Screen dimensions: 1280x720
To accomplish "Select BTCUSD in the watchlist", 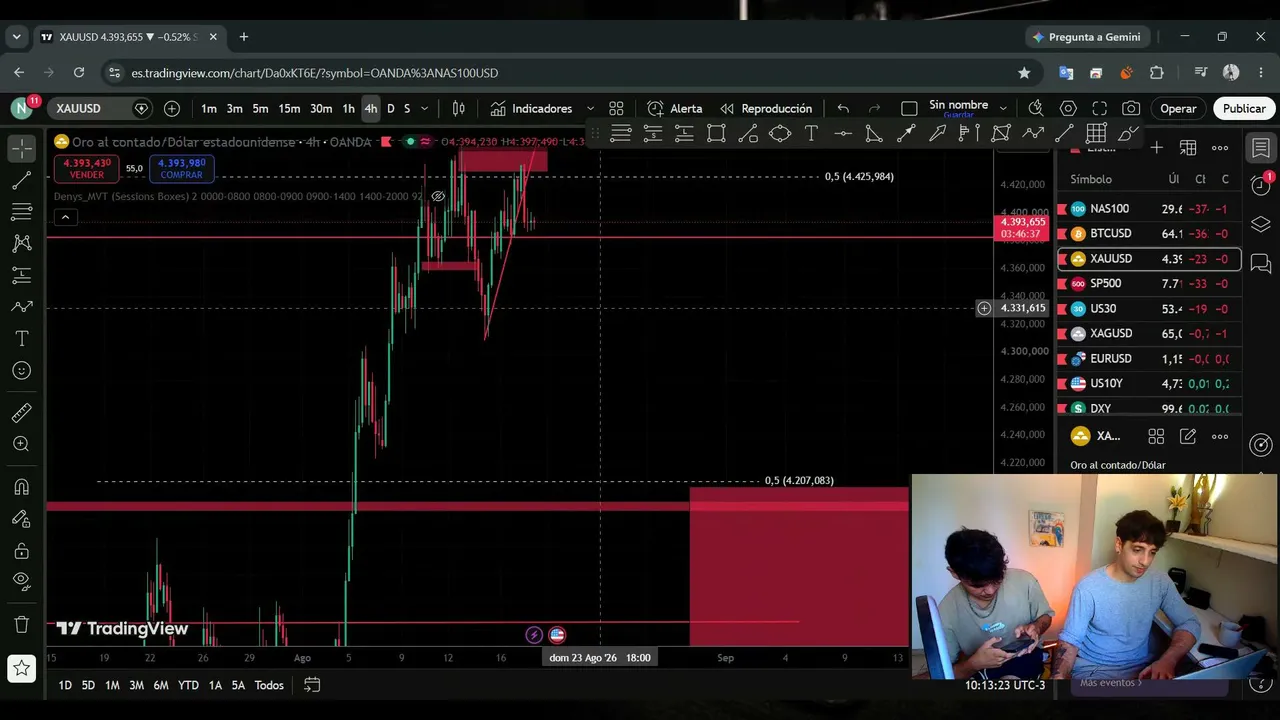I will (x=1150, y=234).
